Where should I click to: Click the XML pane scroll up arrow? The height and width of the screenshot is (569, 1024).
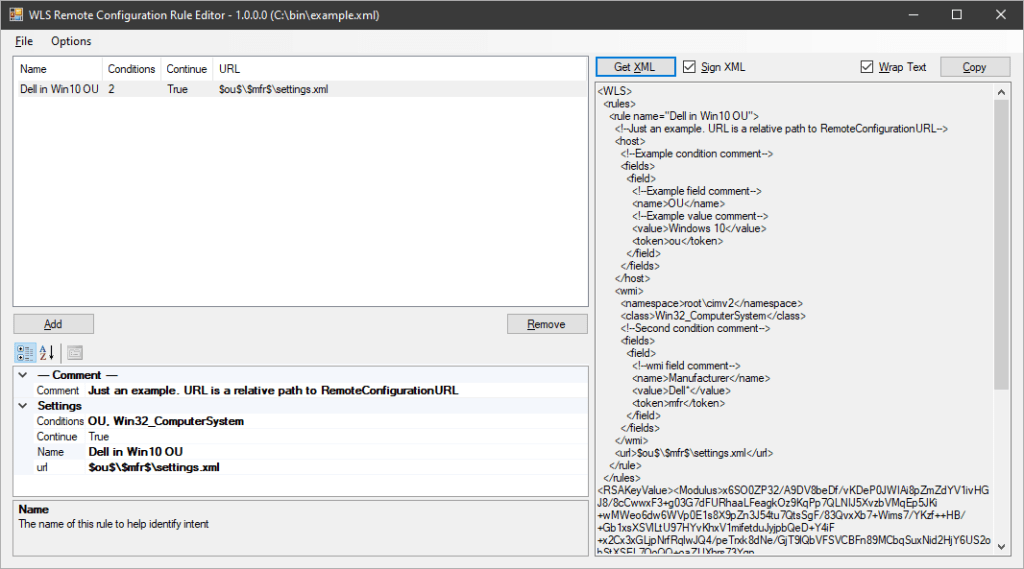point(1002,91)
